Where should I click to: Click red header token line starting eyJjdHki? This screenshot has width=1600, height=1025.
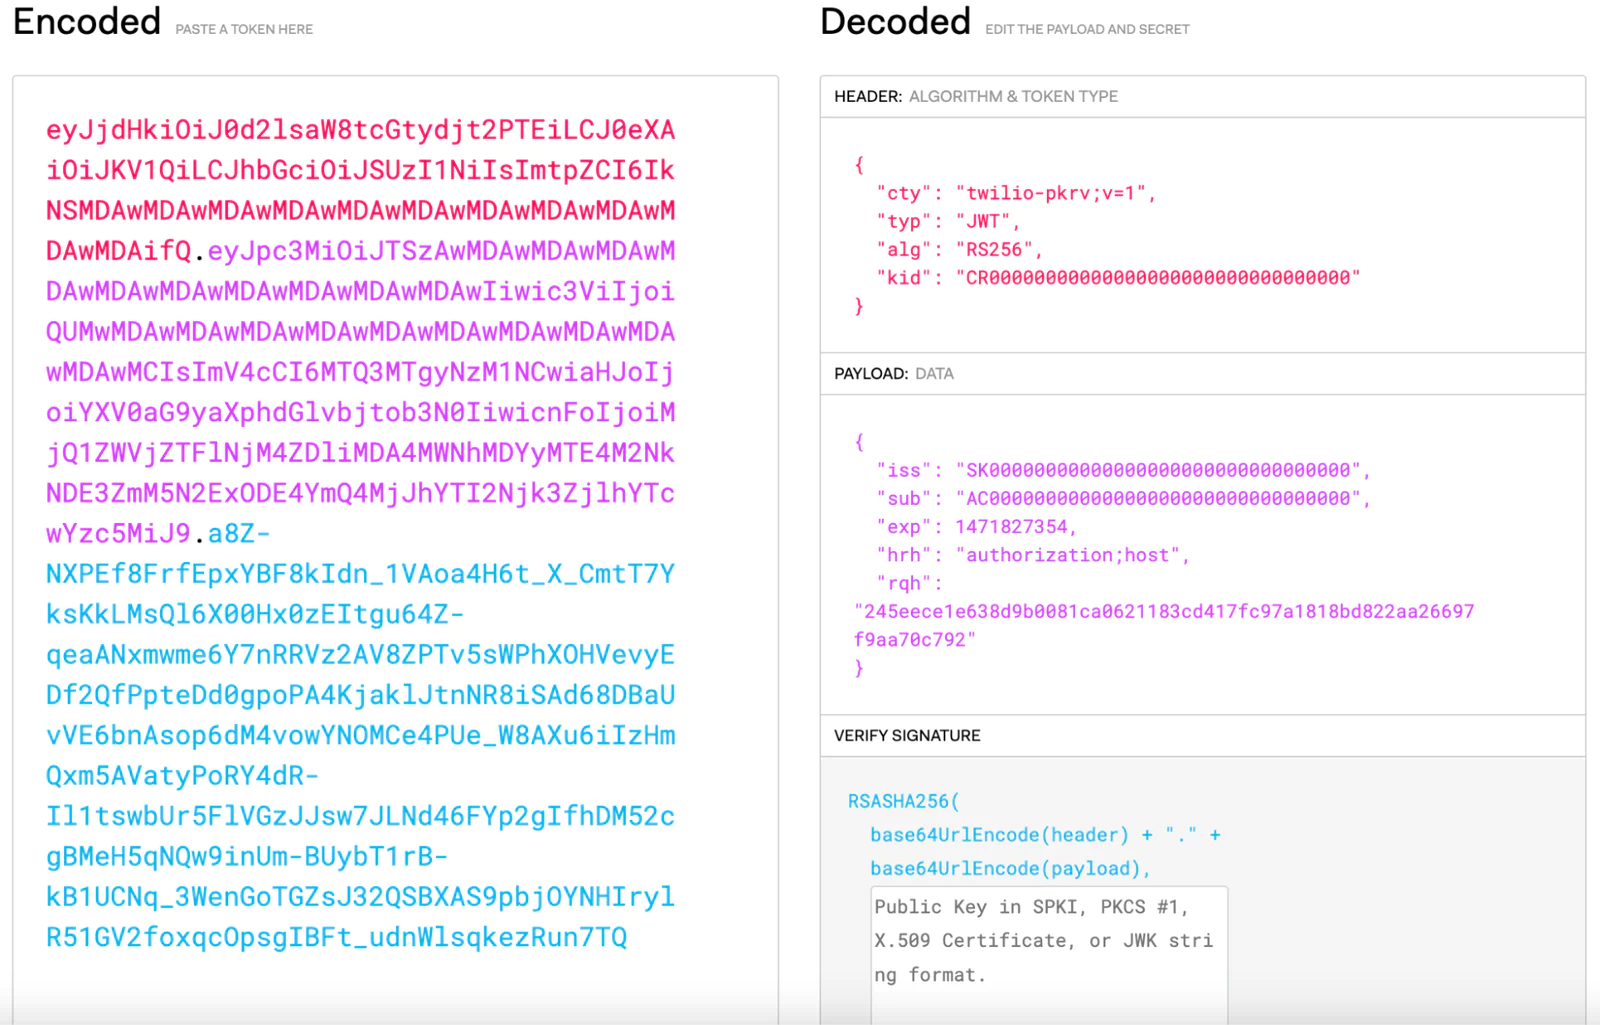[361, 130]
